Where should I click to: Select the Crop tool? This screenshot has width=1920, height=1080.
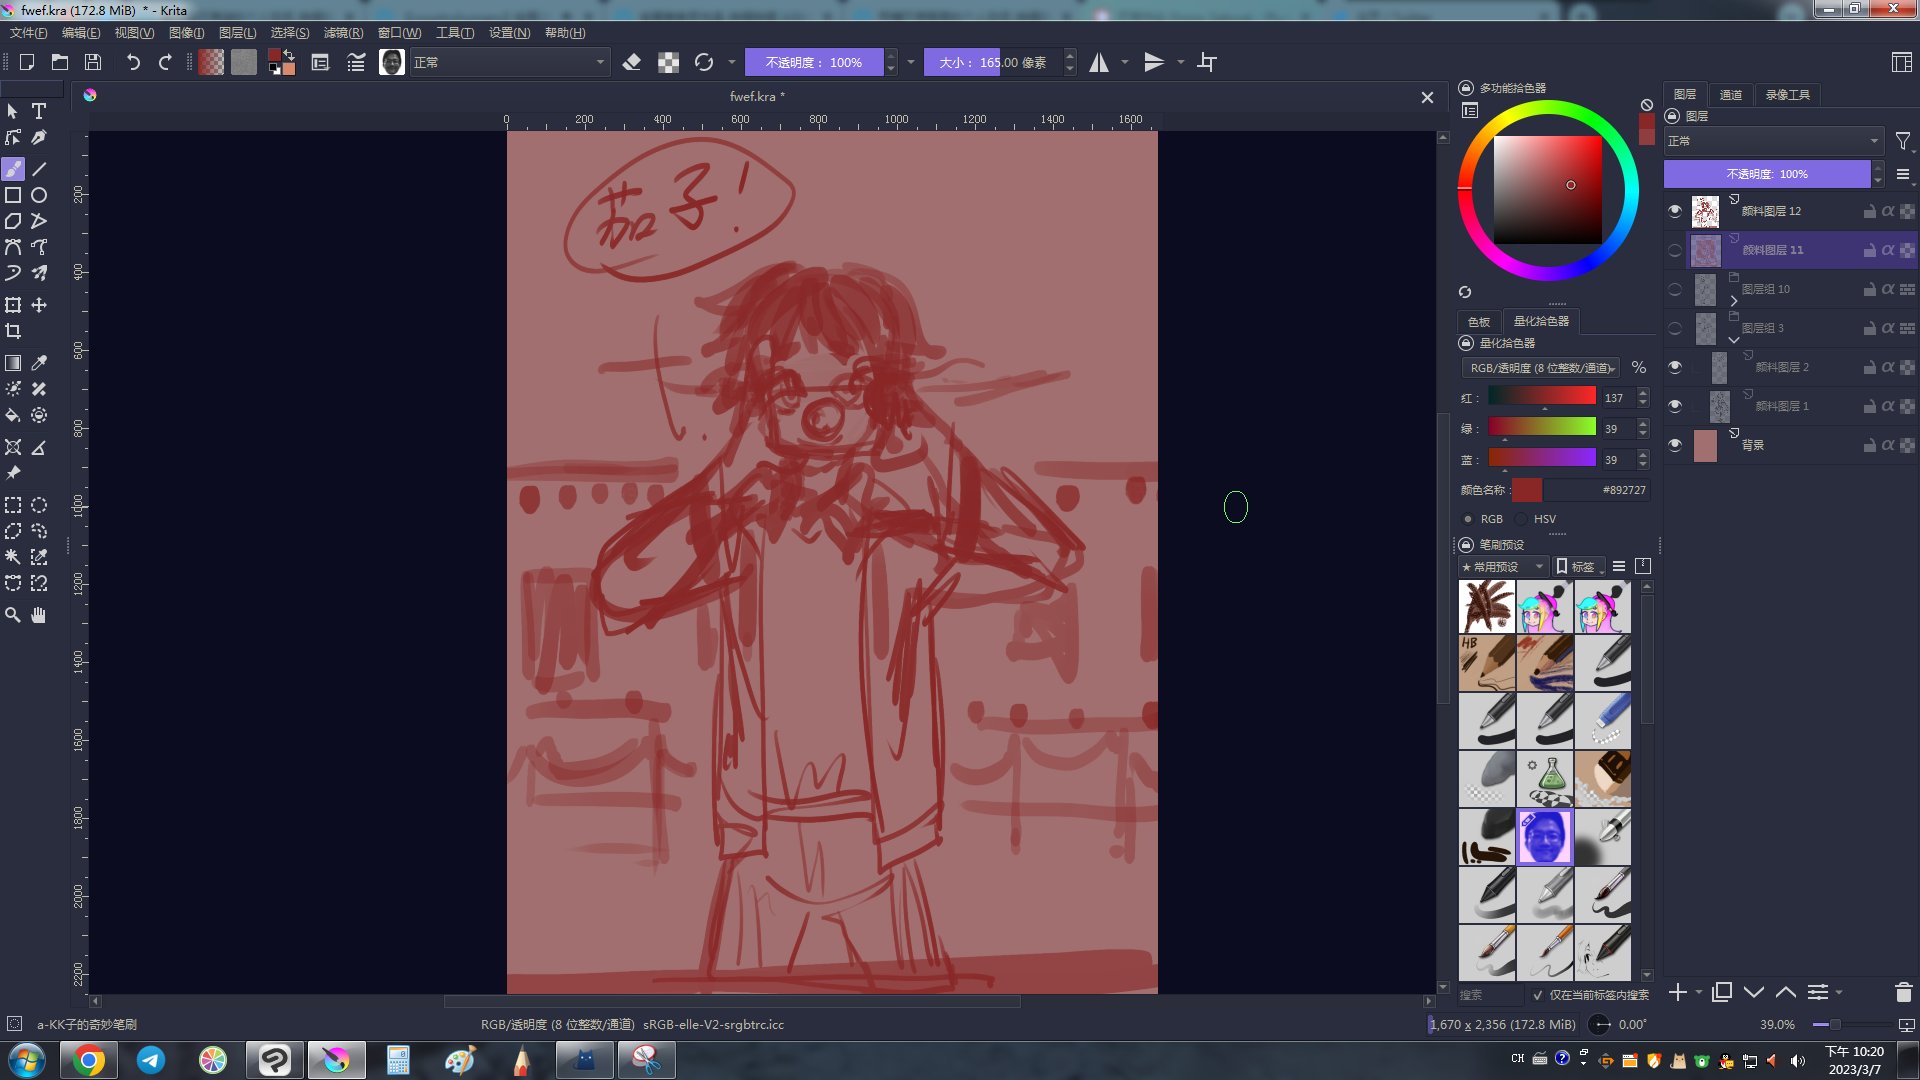click(13, 331)
